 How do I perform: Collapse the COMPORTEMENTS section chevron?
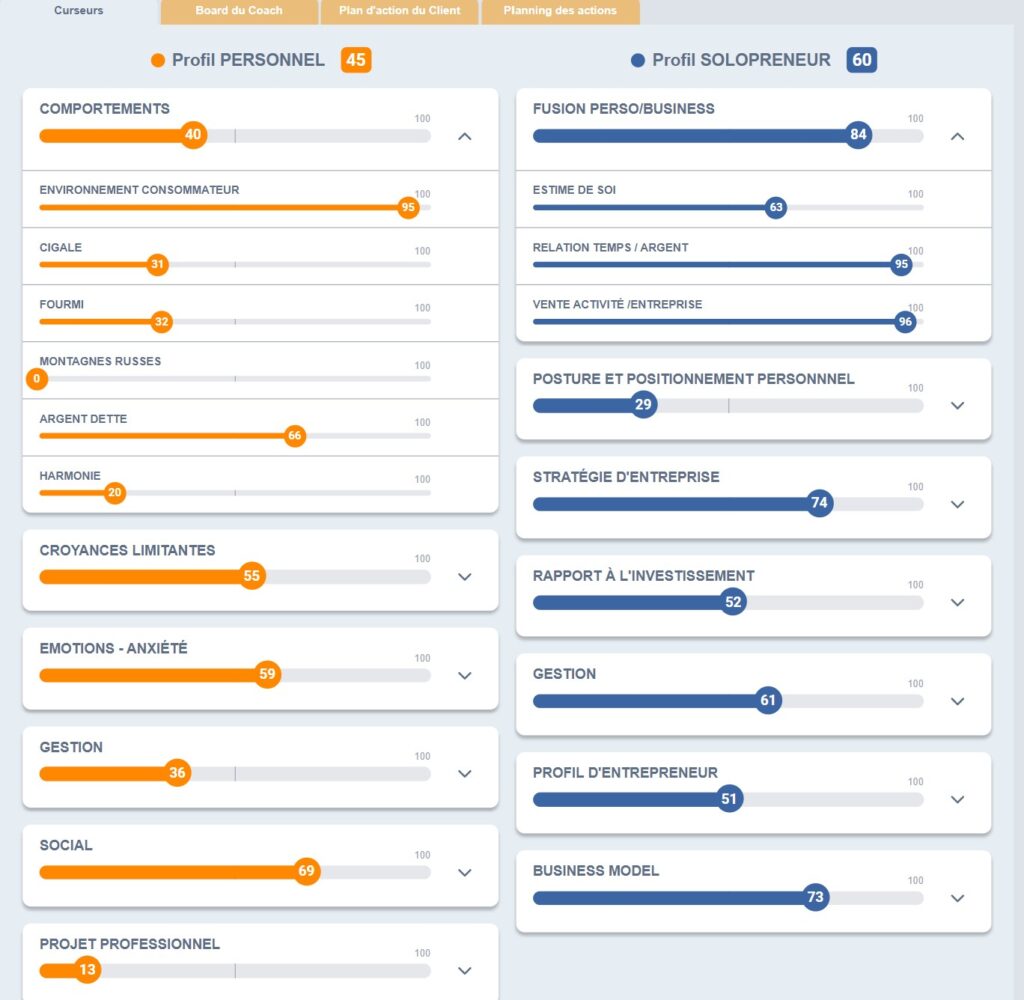pos(464,136)
